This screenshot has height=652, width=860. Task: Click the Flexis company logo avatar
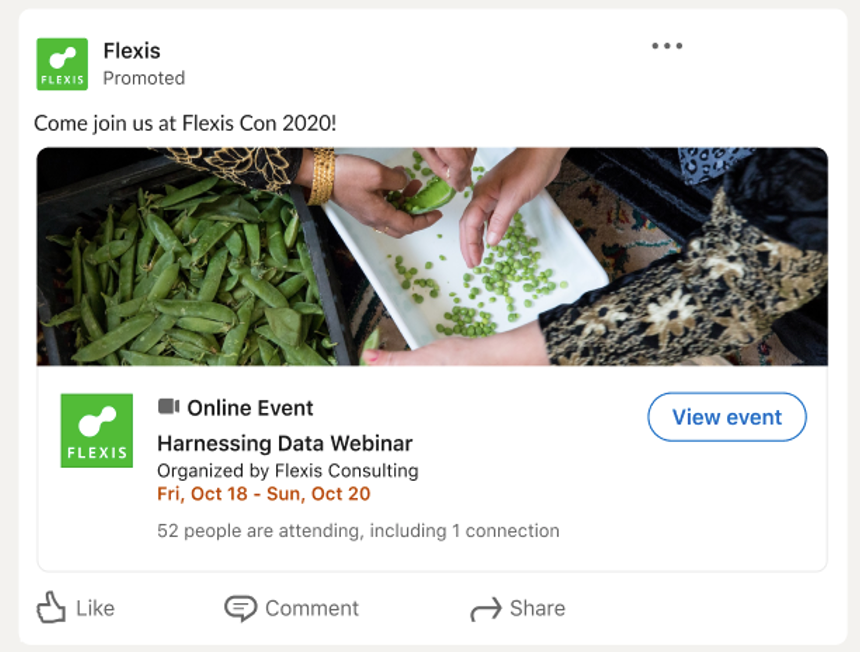(x=62, y=63)
